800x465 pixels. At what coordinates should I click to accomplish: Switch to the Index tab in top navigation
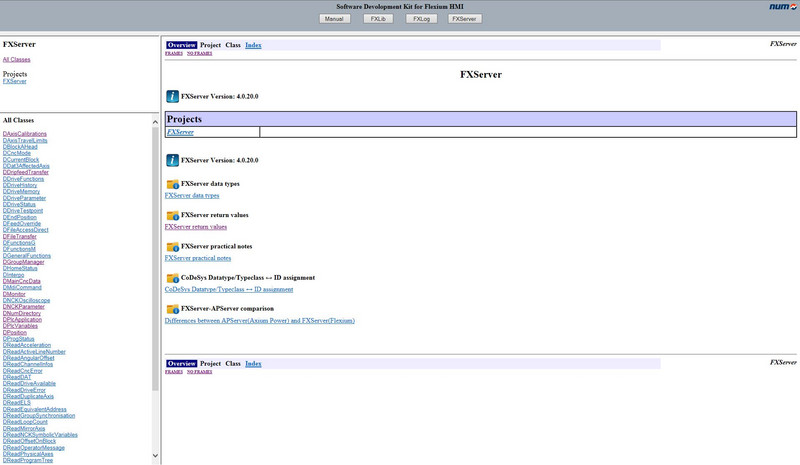[x=253, y=45]
